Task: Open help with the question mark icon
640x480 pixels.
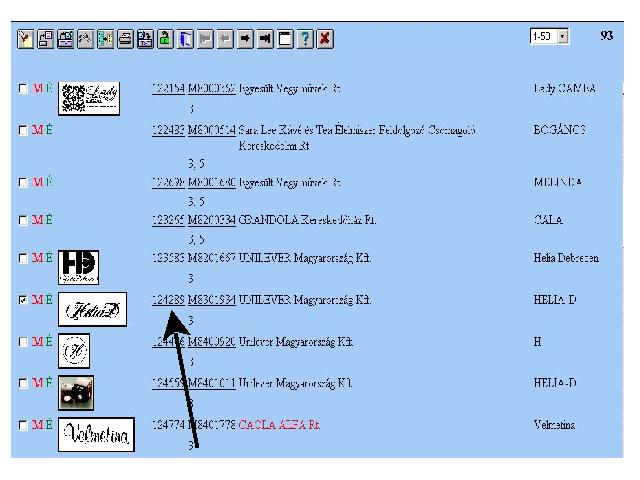Action: tap(305, 39)
